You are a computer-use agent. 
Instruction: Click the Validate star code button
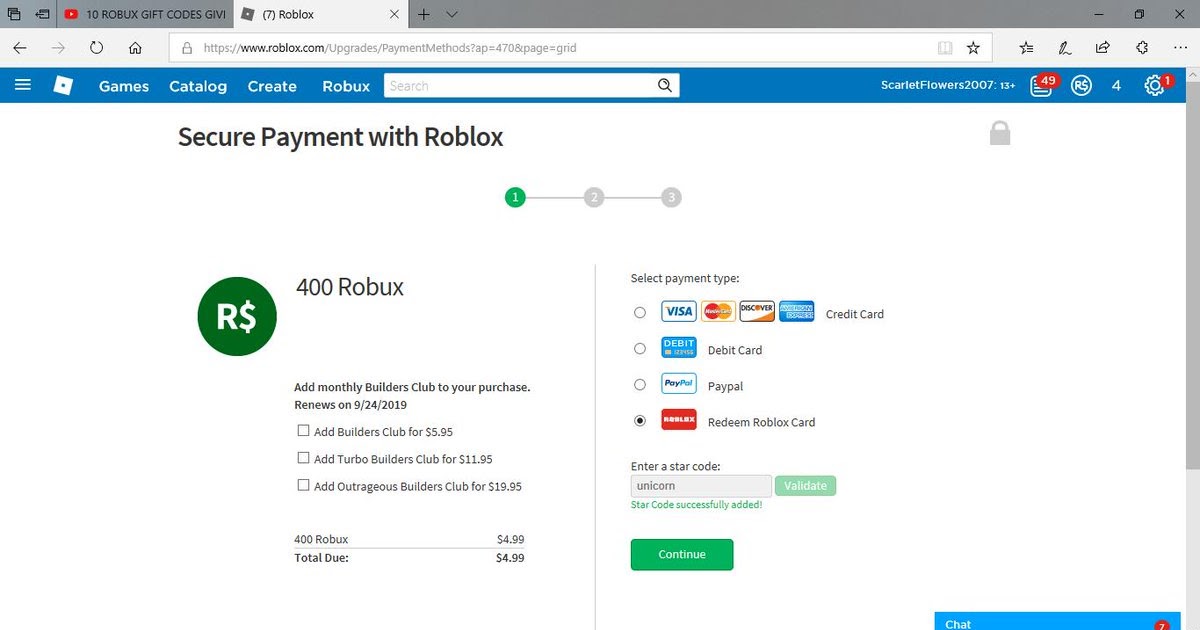805,486
